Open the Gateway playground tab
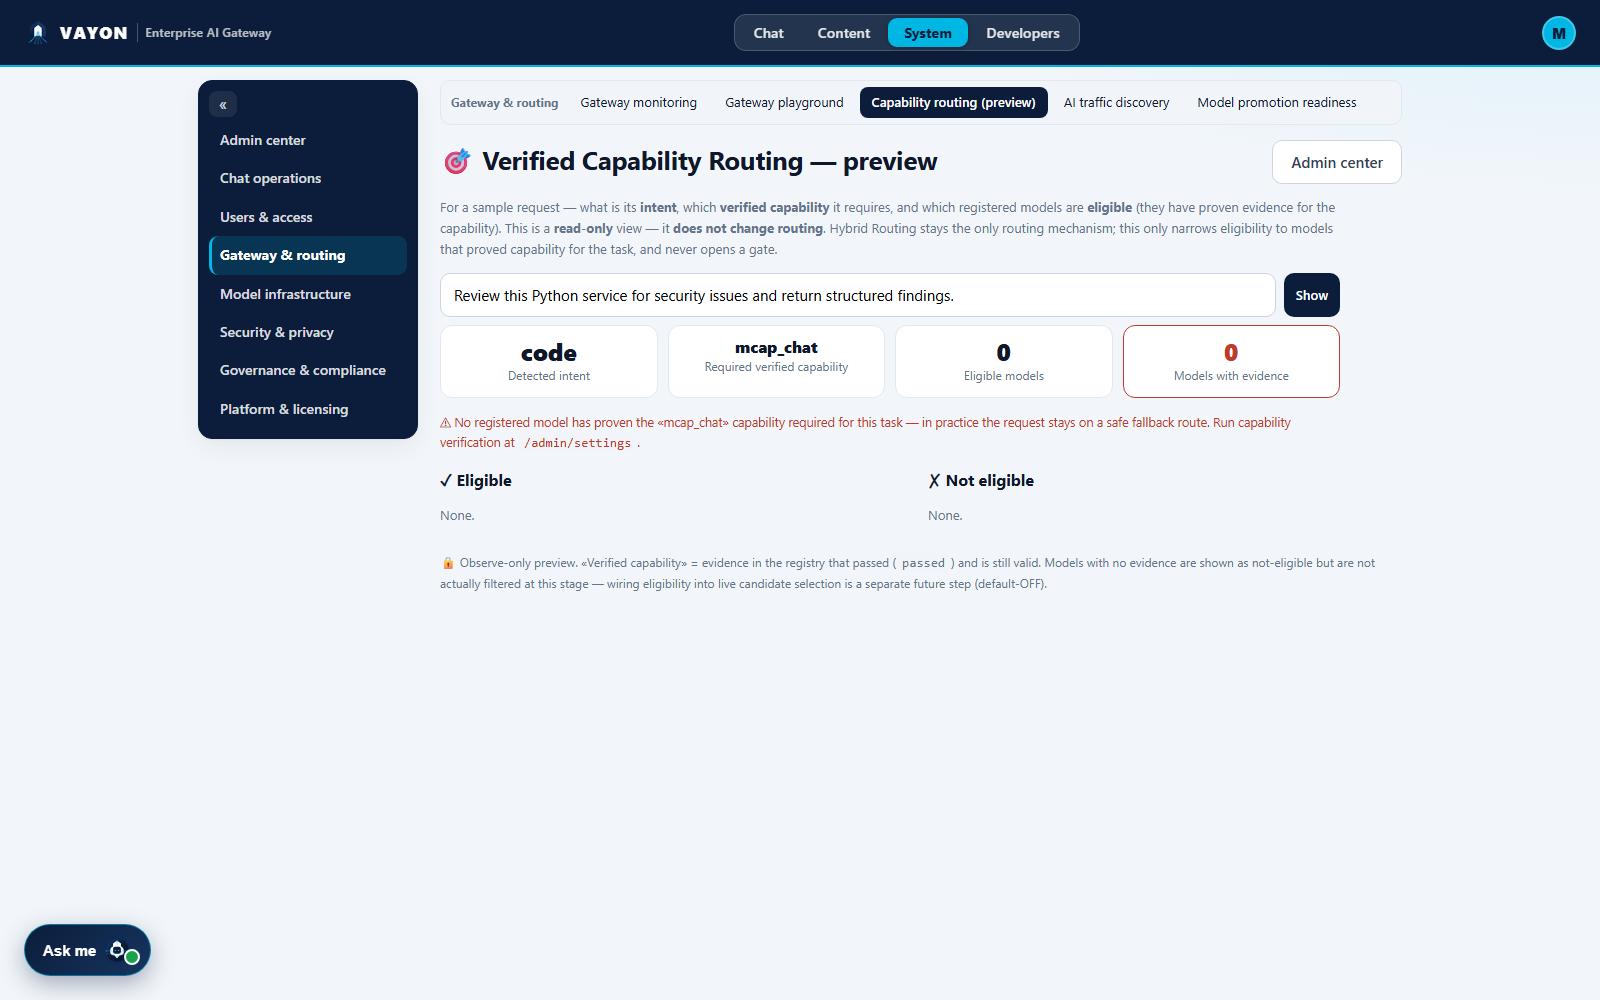This screenshot has width=1600, height=1000. [x=784, y=103]
